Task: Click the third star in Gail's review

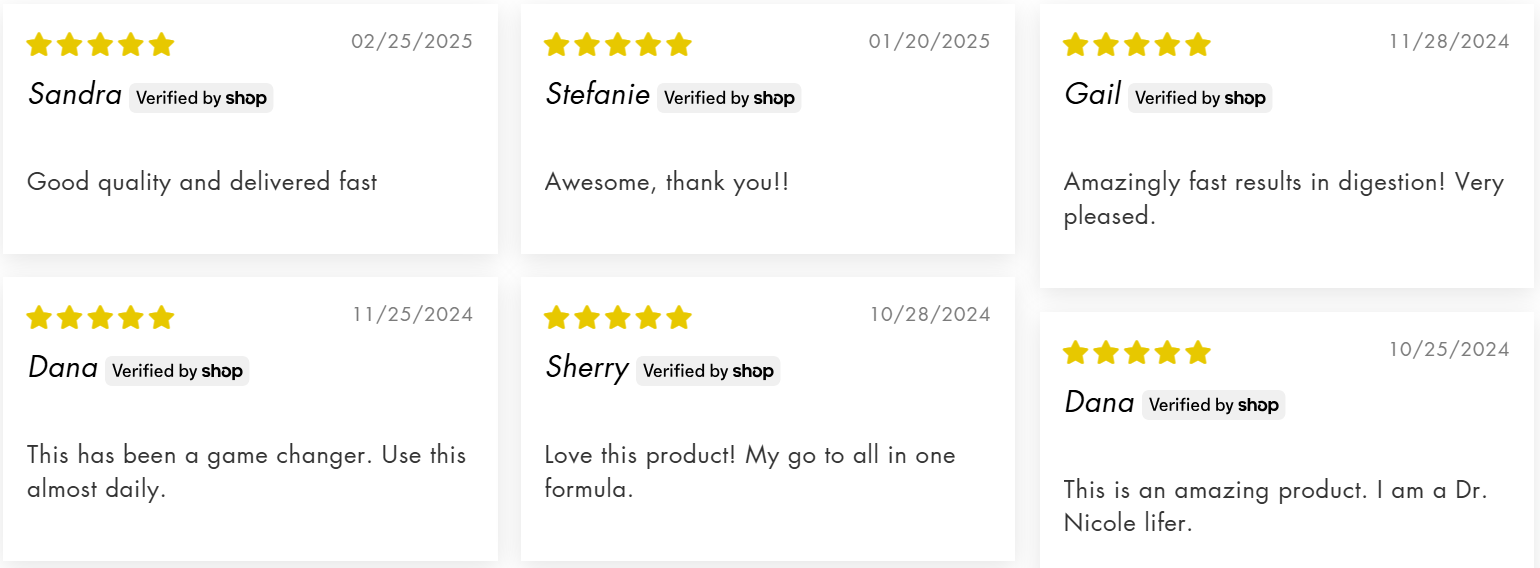Action: (1136, 45)
